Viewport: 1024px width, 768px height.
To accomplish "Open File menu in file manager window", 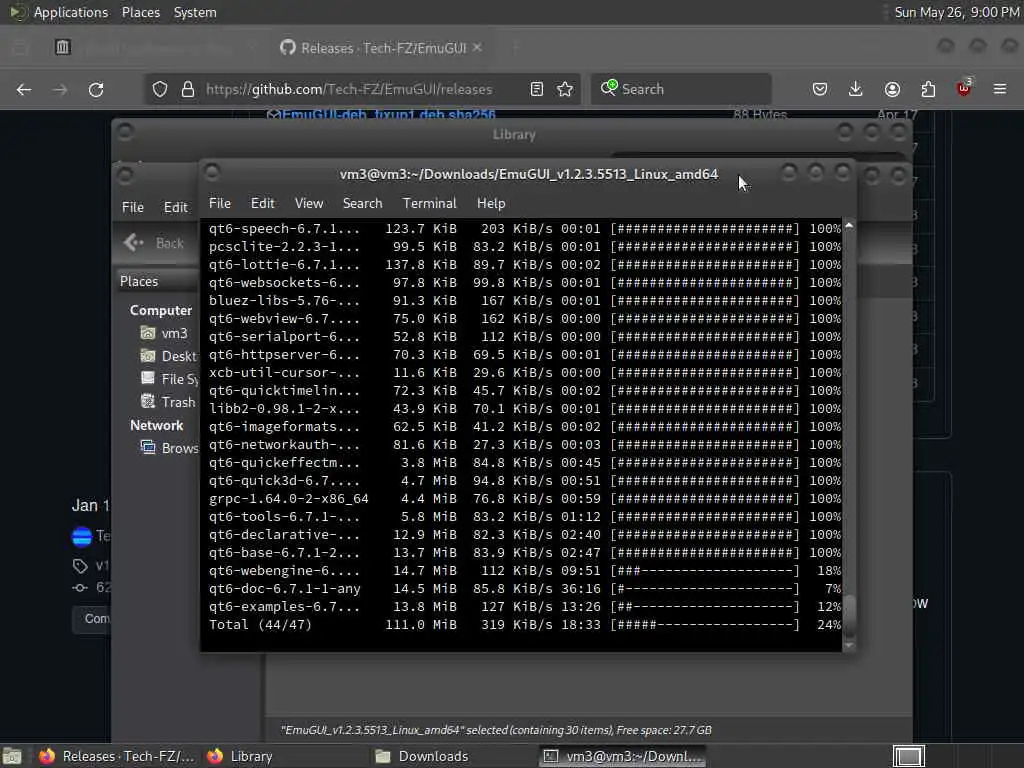I will (133, 207).
